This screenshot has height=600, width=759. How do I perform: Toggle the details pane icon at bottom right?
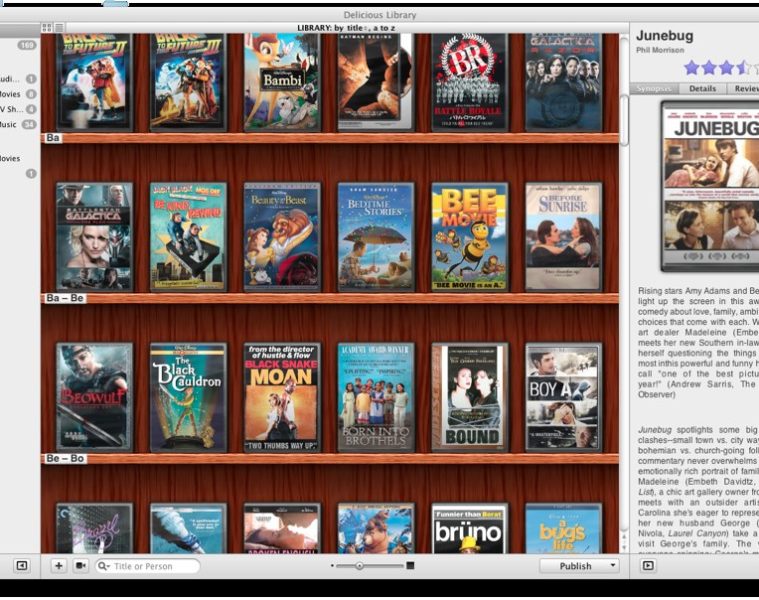(648, 566)
